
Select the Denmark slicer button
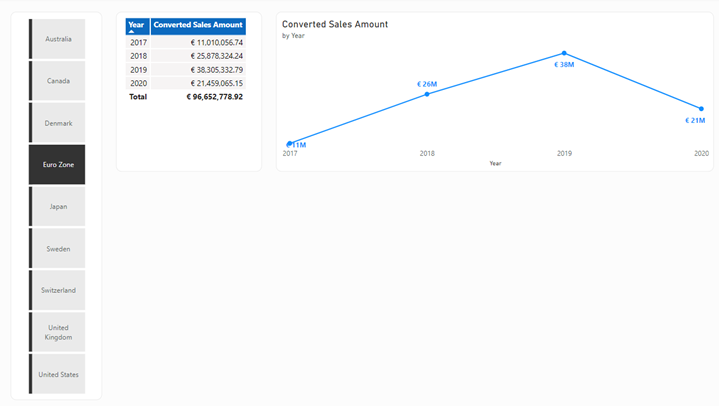click(57, 123)
